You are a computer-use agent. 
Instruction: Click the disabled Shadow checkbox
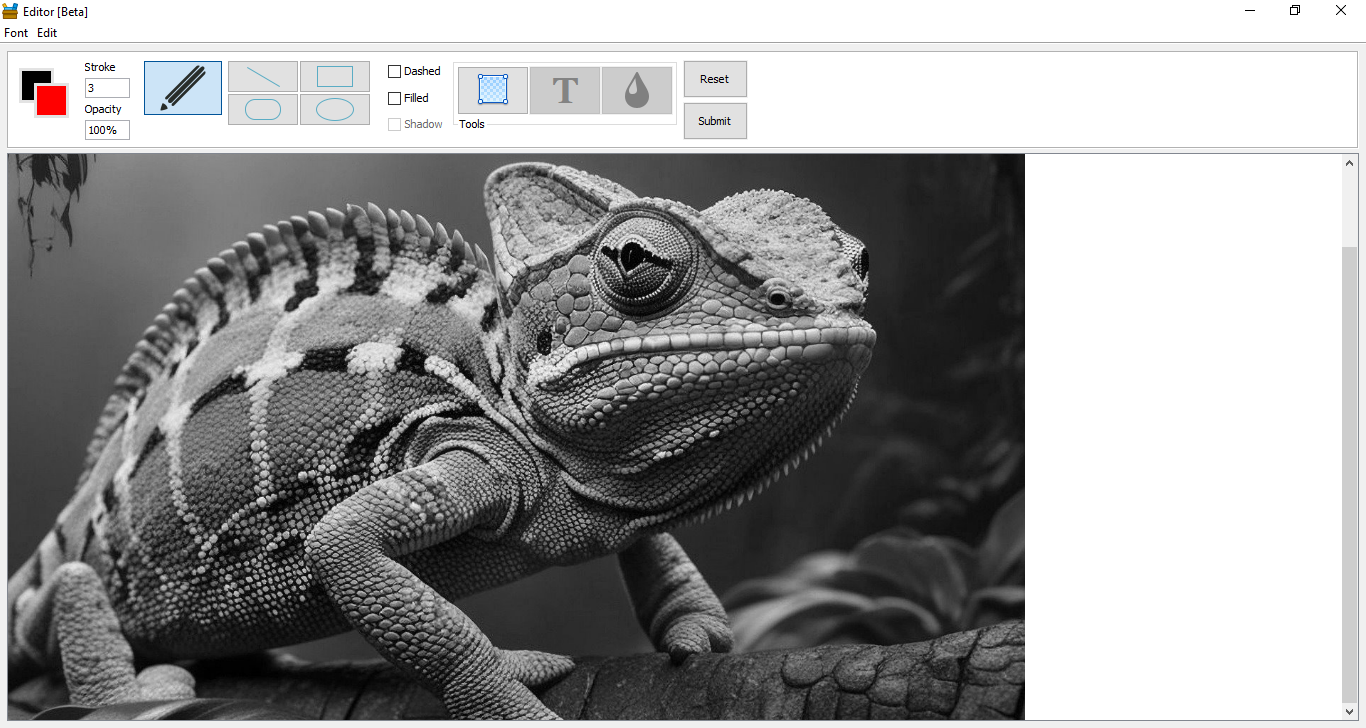pyautogui.click(x=395, y=124)
